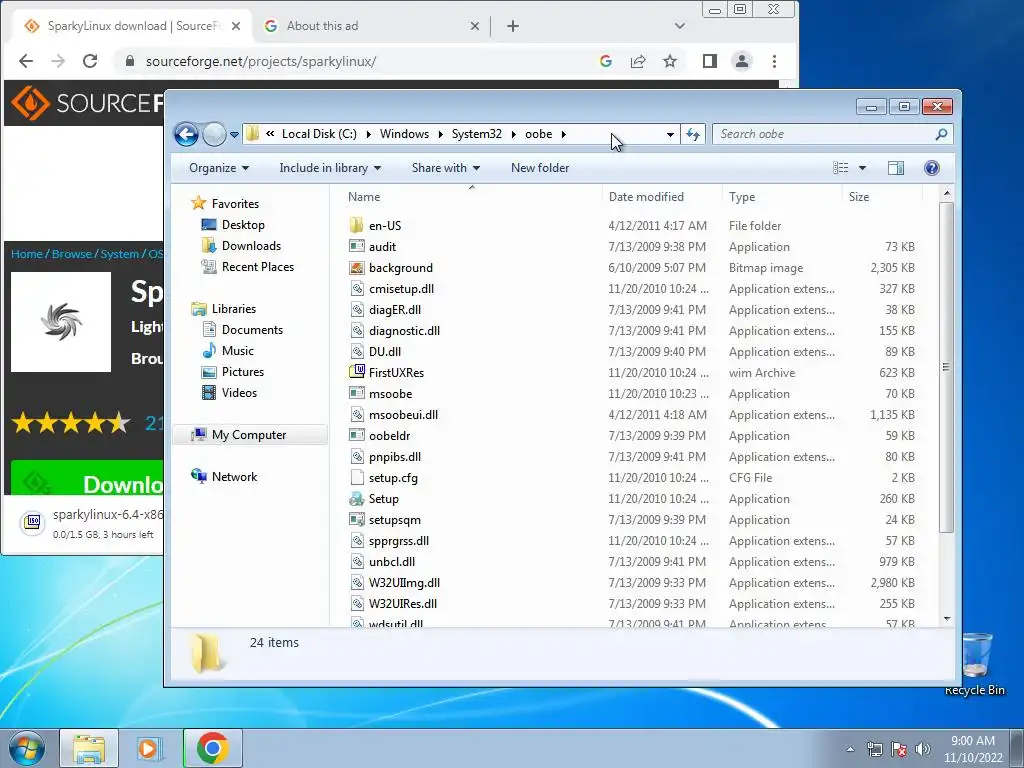Reload the SourceForge page in Chrome

[x=90, y=61]
